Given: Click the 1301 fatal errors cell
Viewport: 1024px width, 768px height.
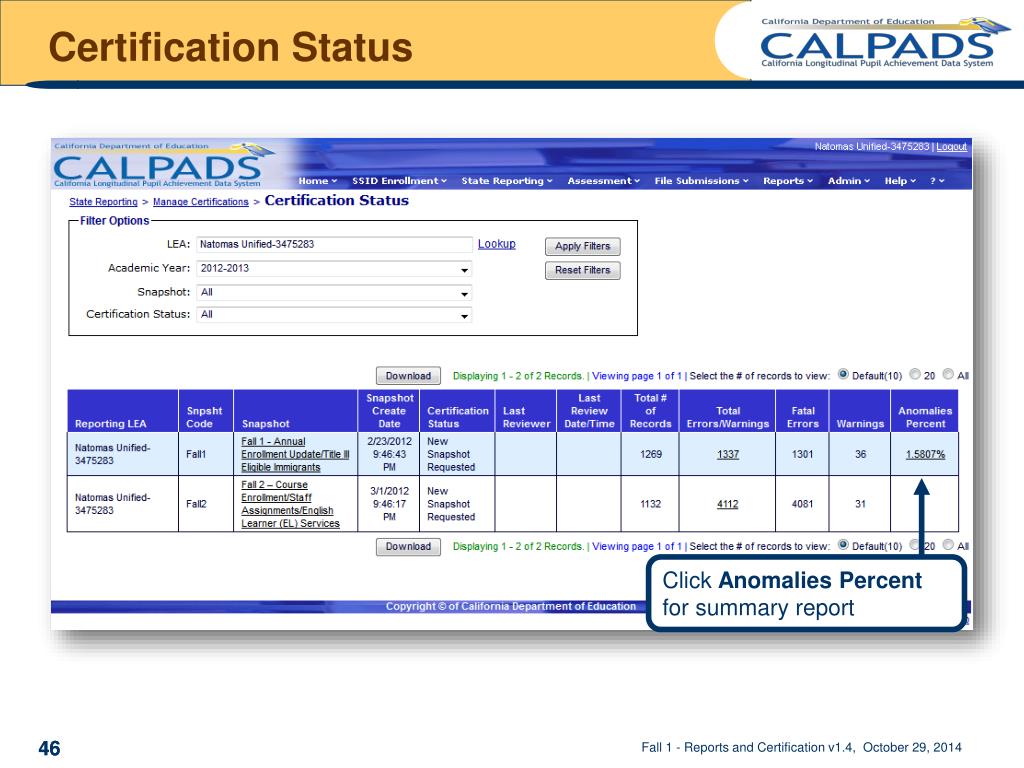Looking at the screenshot, I should click(x=803, y=455).
